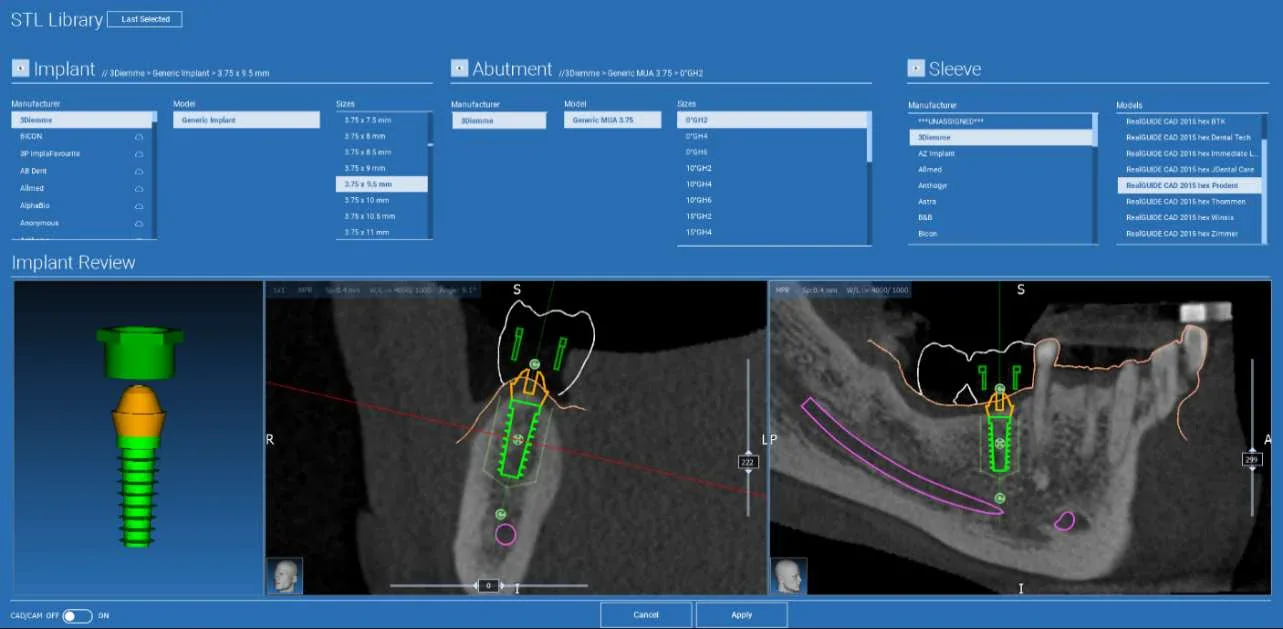Click the head orientation icon in panoramic view
1283x629 pixels.
pos(789,576)
